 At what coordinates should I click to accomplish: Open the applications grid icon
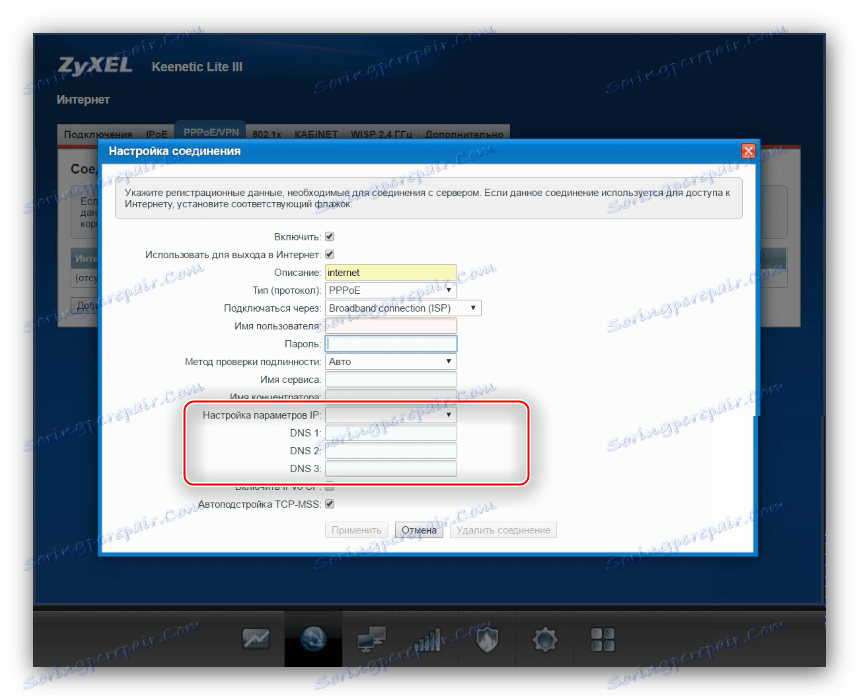point(602,639)
